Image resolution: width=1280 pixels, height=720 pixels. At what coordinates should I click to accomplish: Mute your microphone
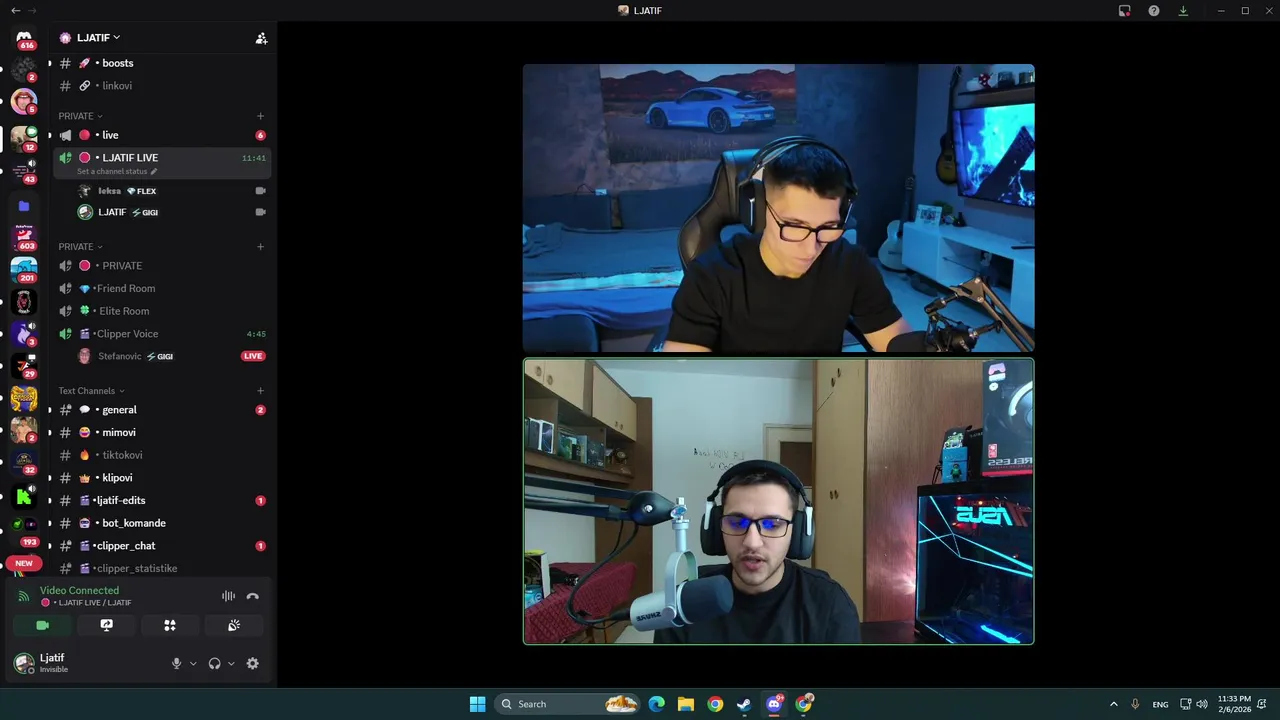click(177, 663)
